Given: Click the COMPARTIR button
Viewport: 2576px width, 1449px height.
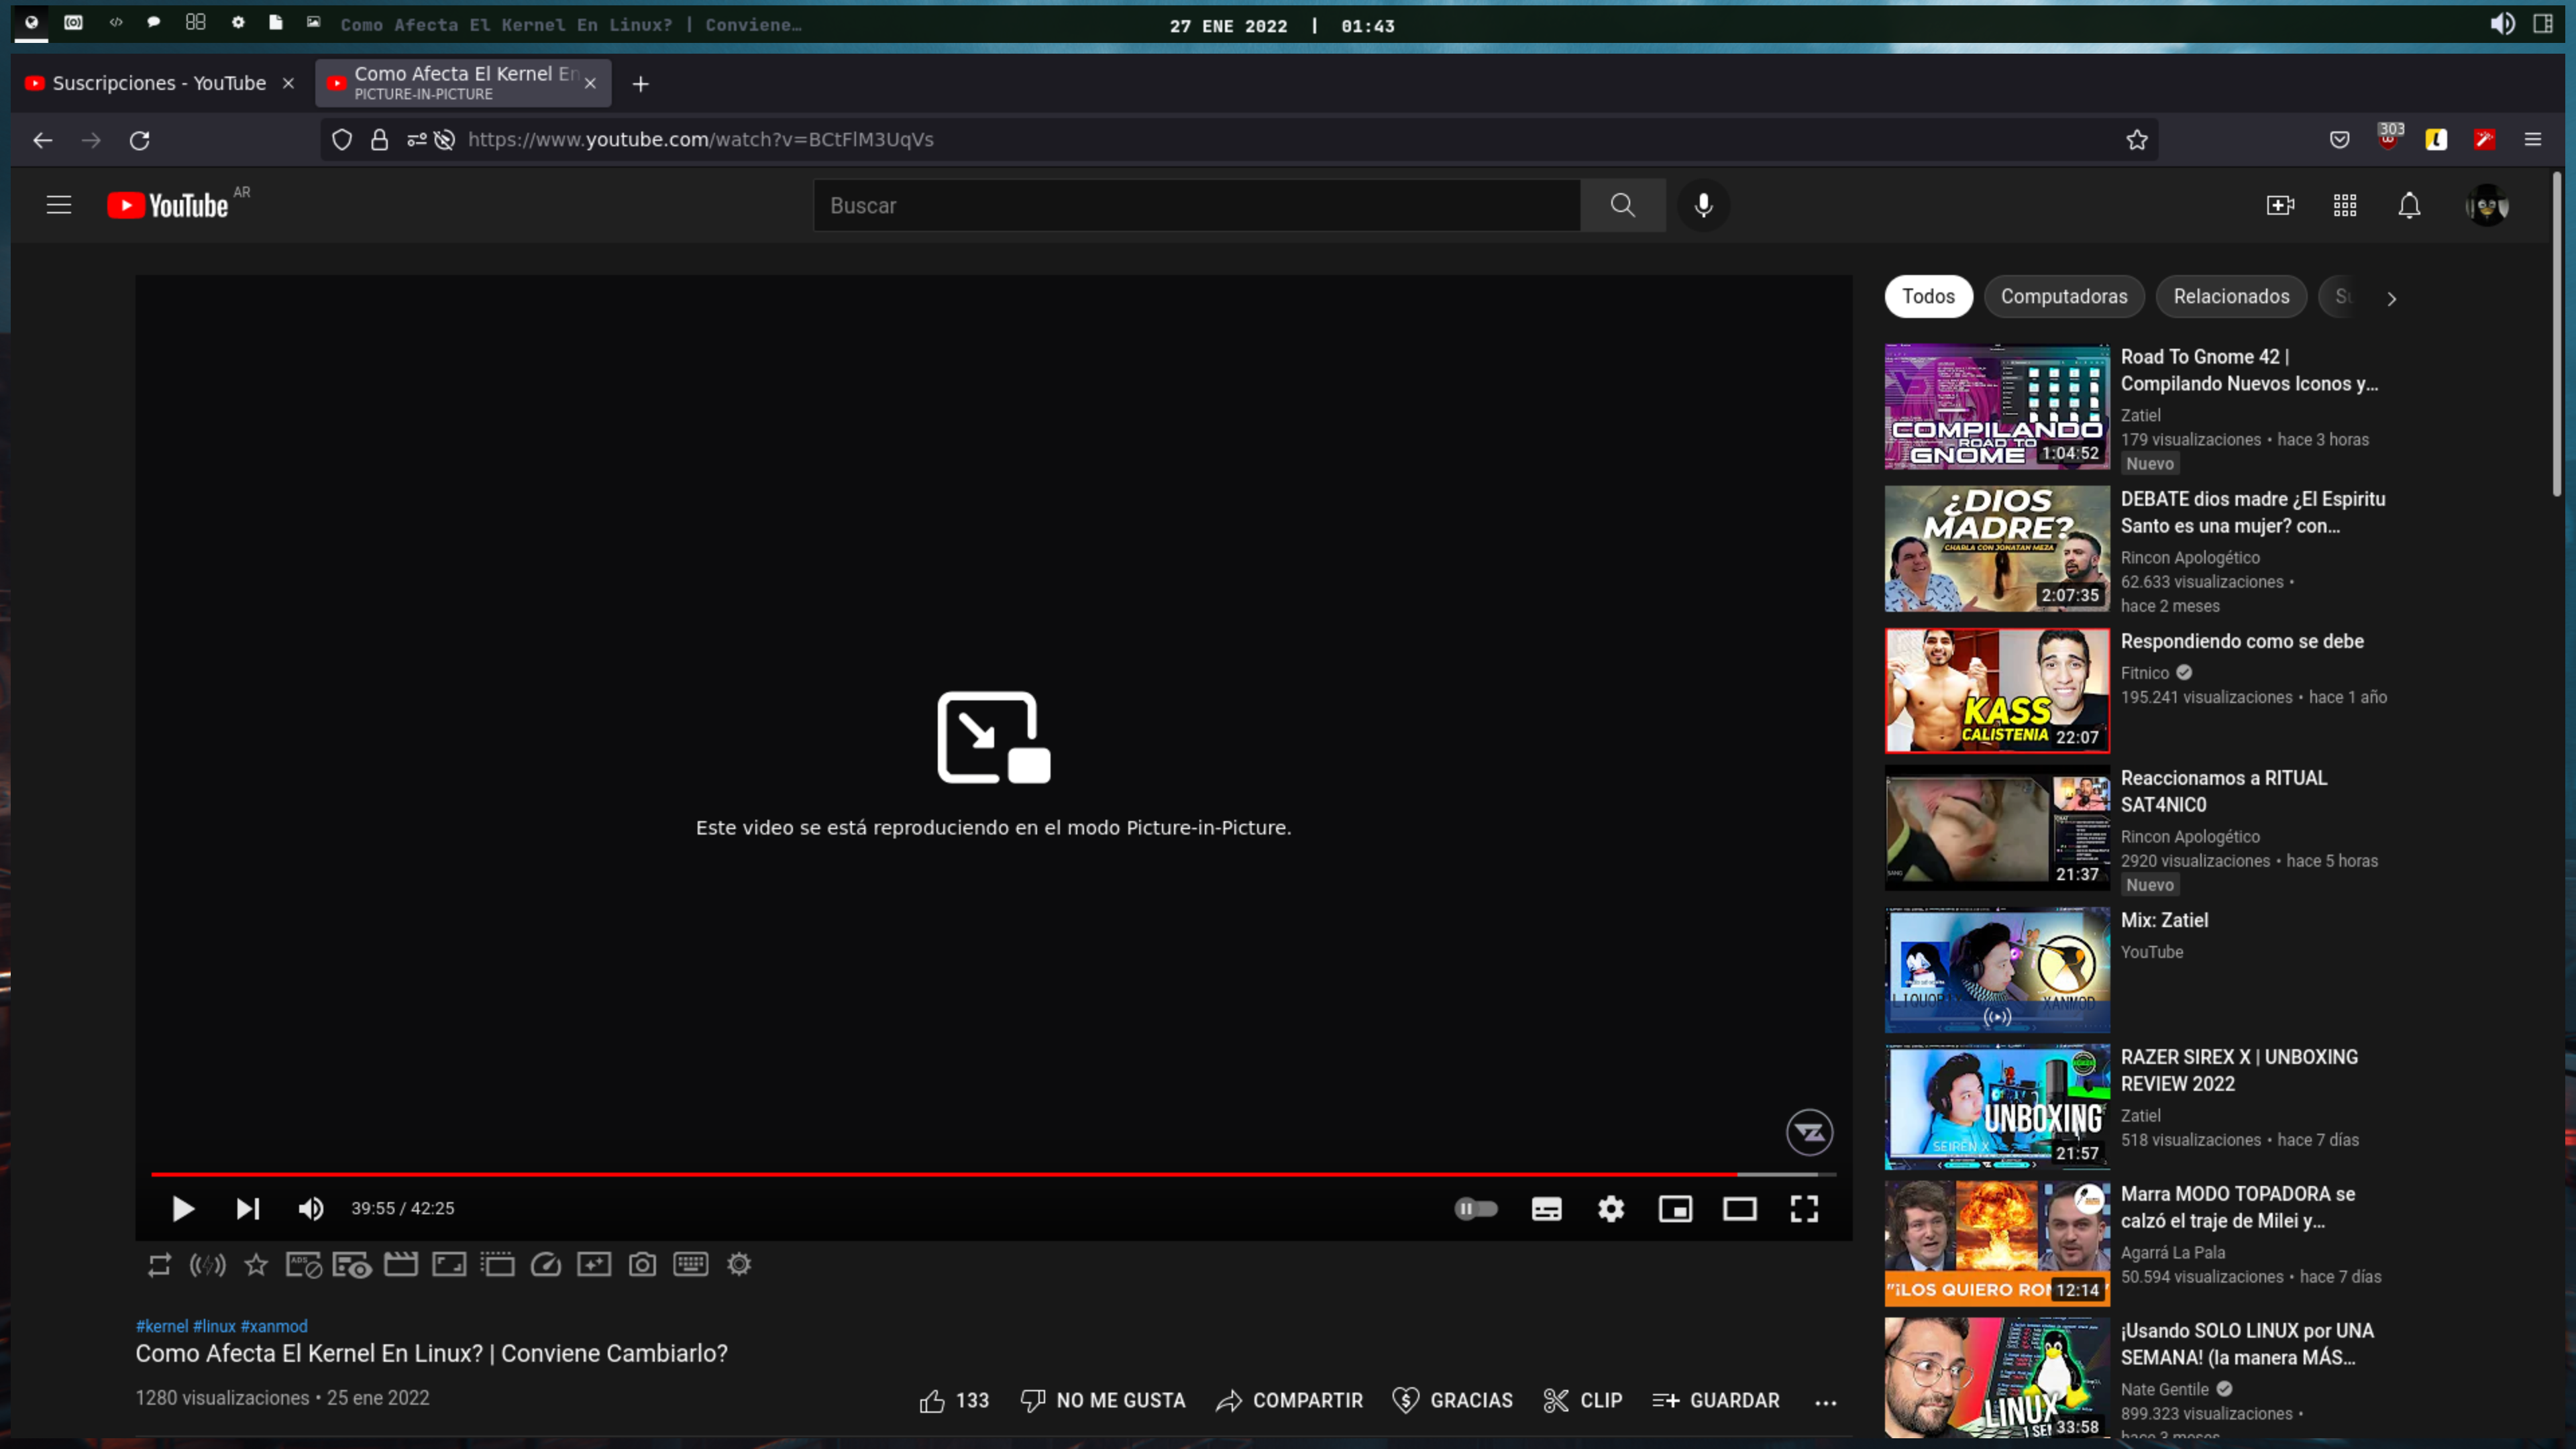Looking at the screenshot, I should tap(1289, 1401).
